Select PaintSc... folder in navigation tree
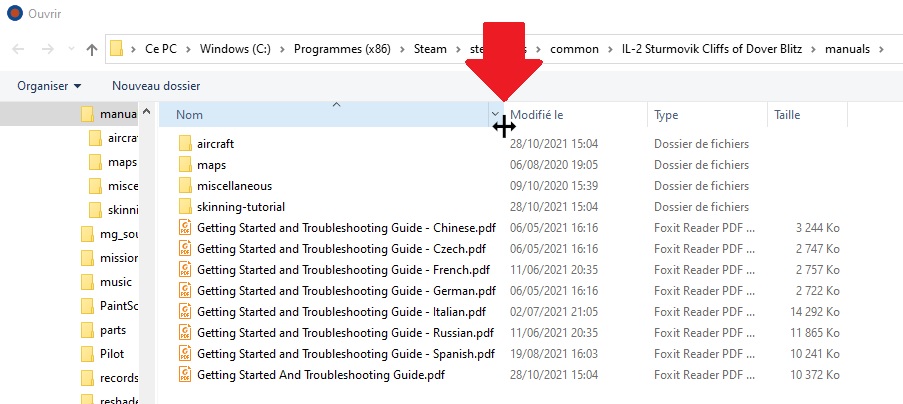903x404 pixels. point(109,306)
